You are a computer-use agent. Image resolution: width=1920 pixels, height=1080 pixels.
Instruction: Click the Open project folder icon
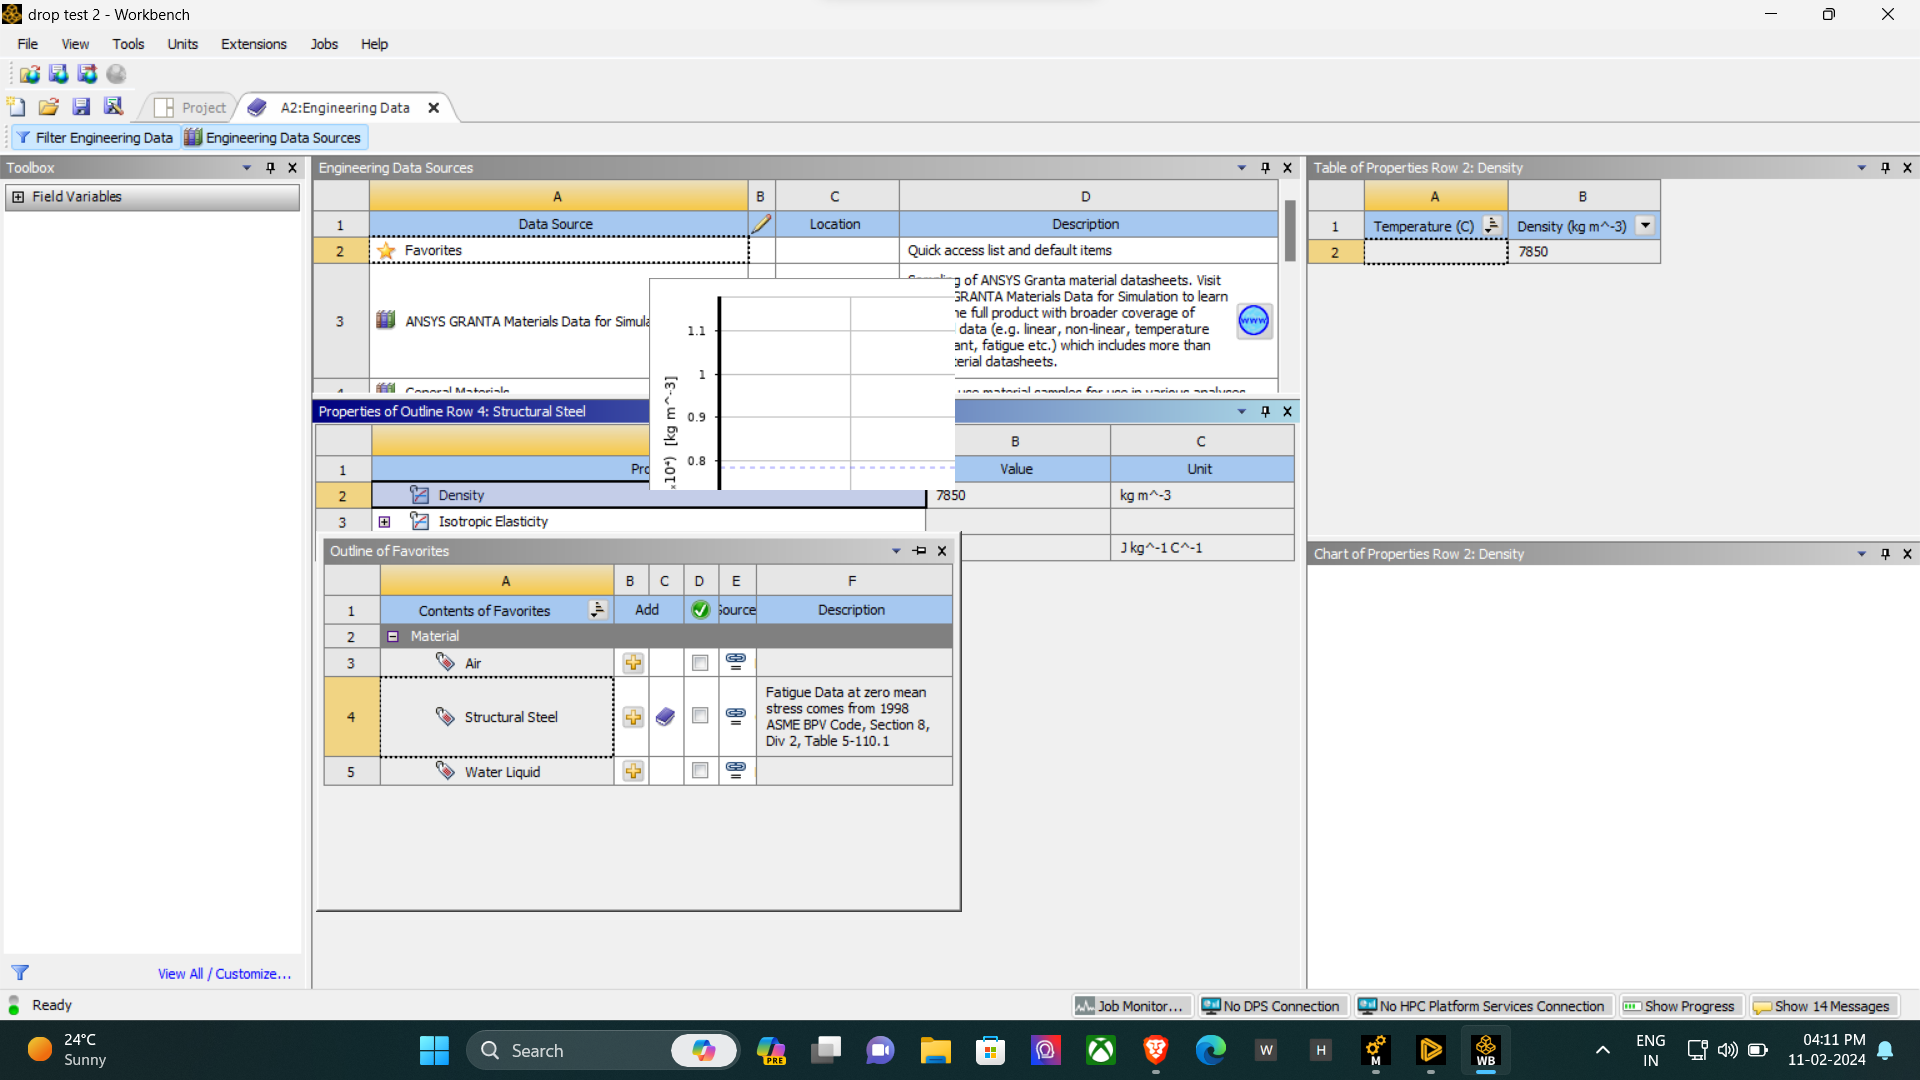pyautogui.click(x=48, y=107)
